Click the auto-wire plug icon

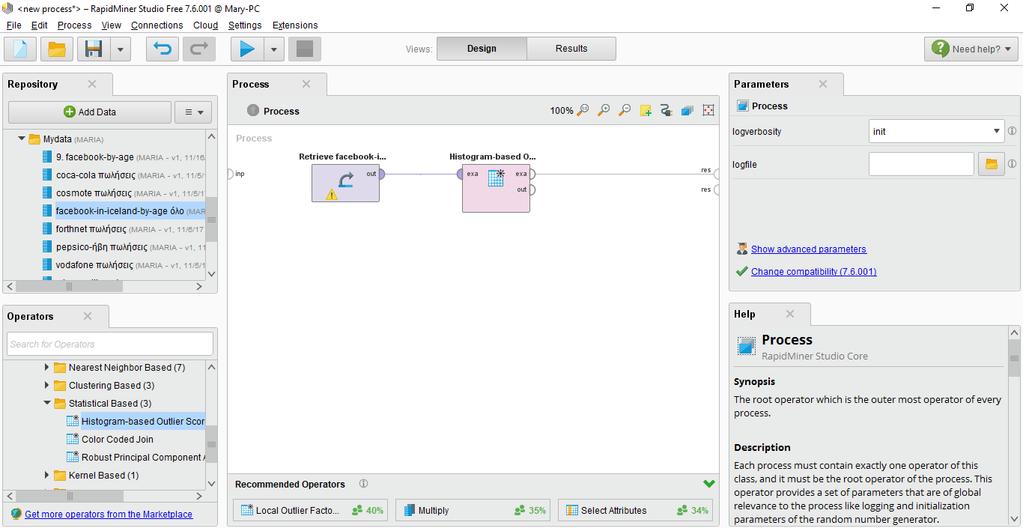point(666,111)
